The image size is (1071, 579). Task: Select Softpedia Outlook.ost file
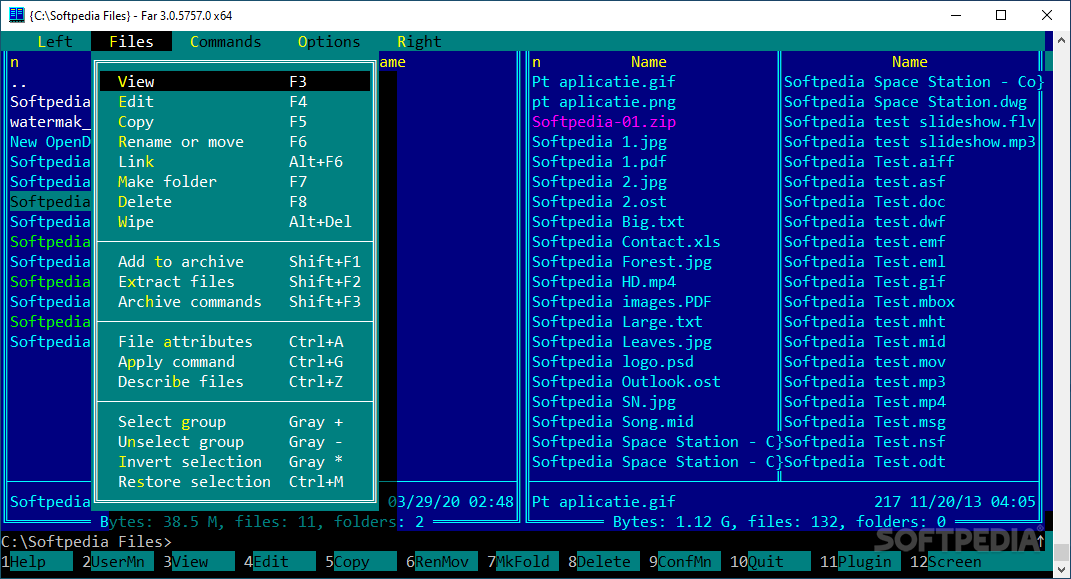626,382
